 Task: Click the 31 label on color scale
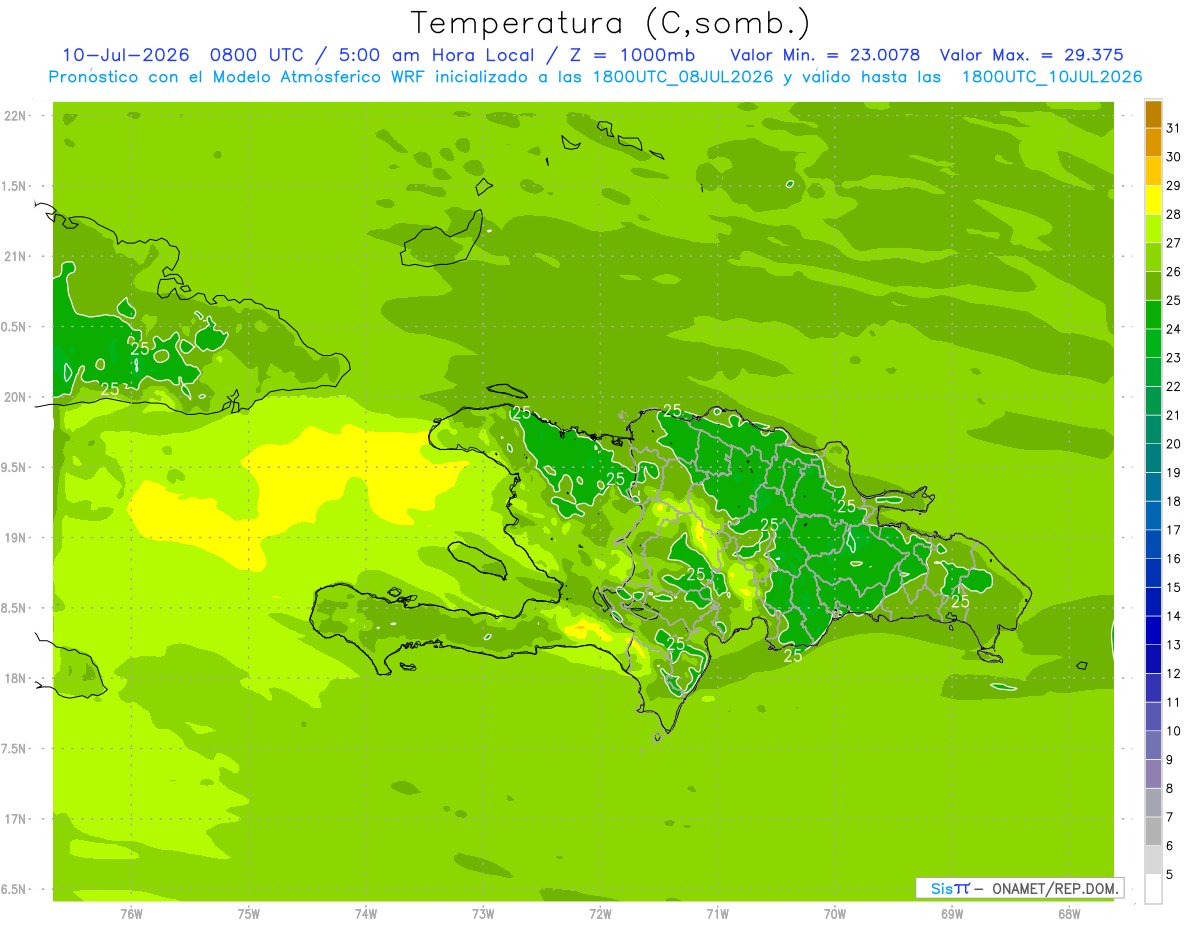coord(1174,127)
